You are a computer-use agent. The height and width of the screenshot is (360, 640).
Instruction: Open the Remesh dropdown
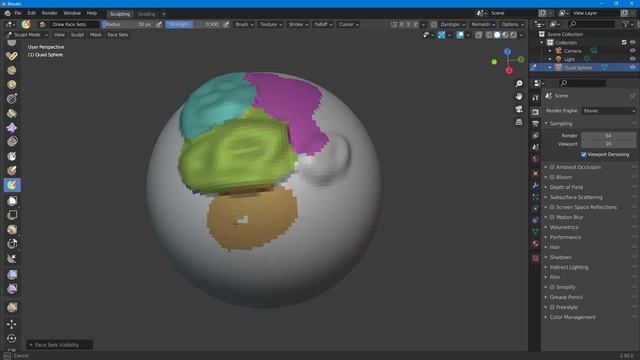click(x=483, y=24)
